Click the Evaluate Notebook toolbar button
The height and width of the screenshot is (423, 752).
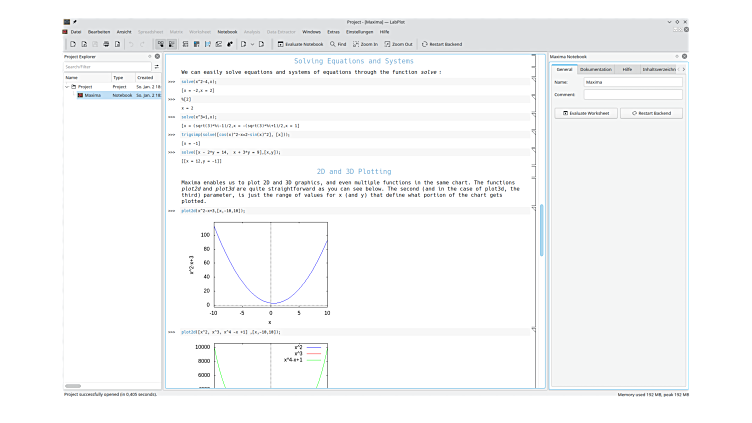pyautogui.click(x=301, y=44)
